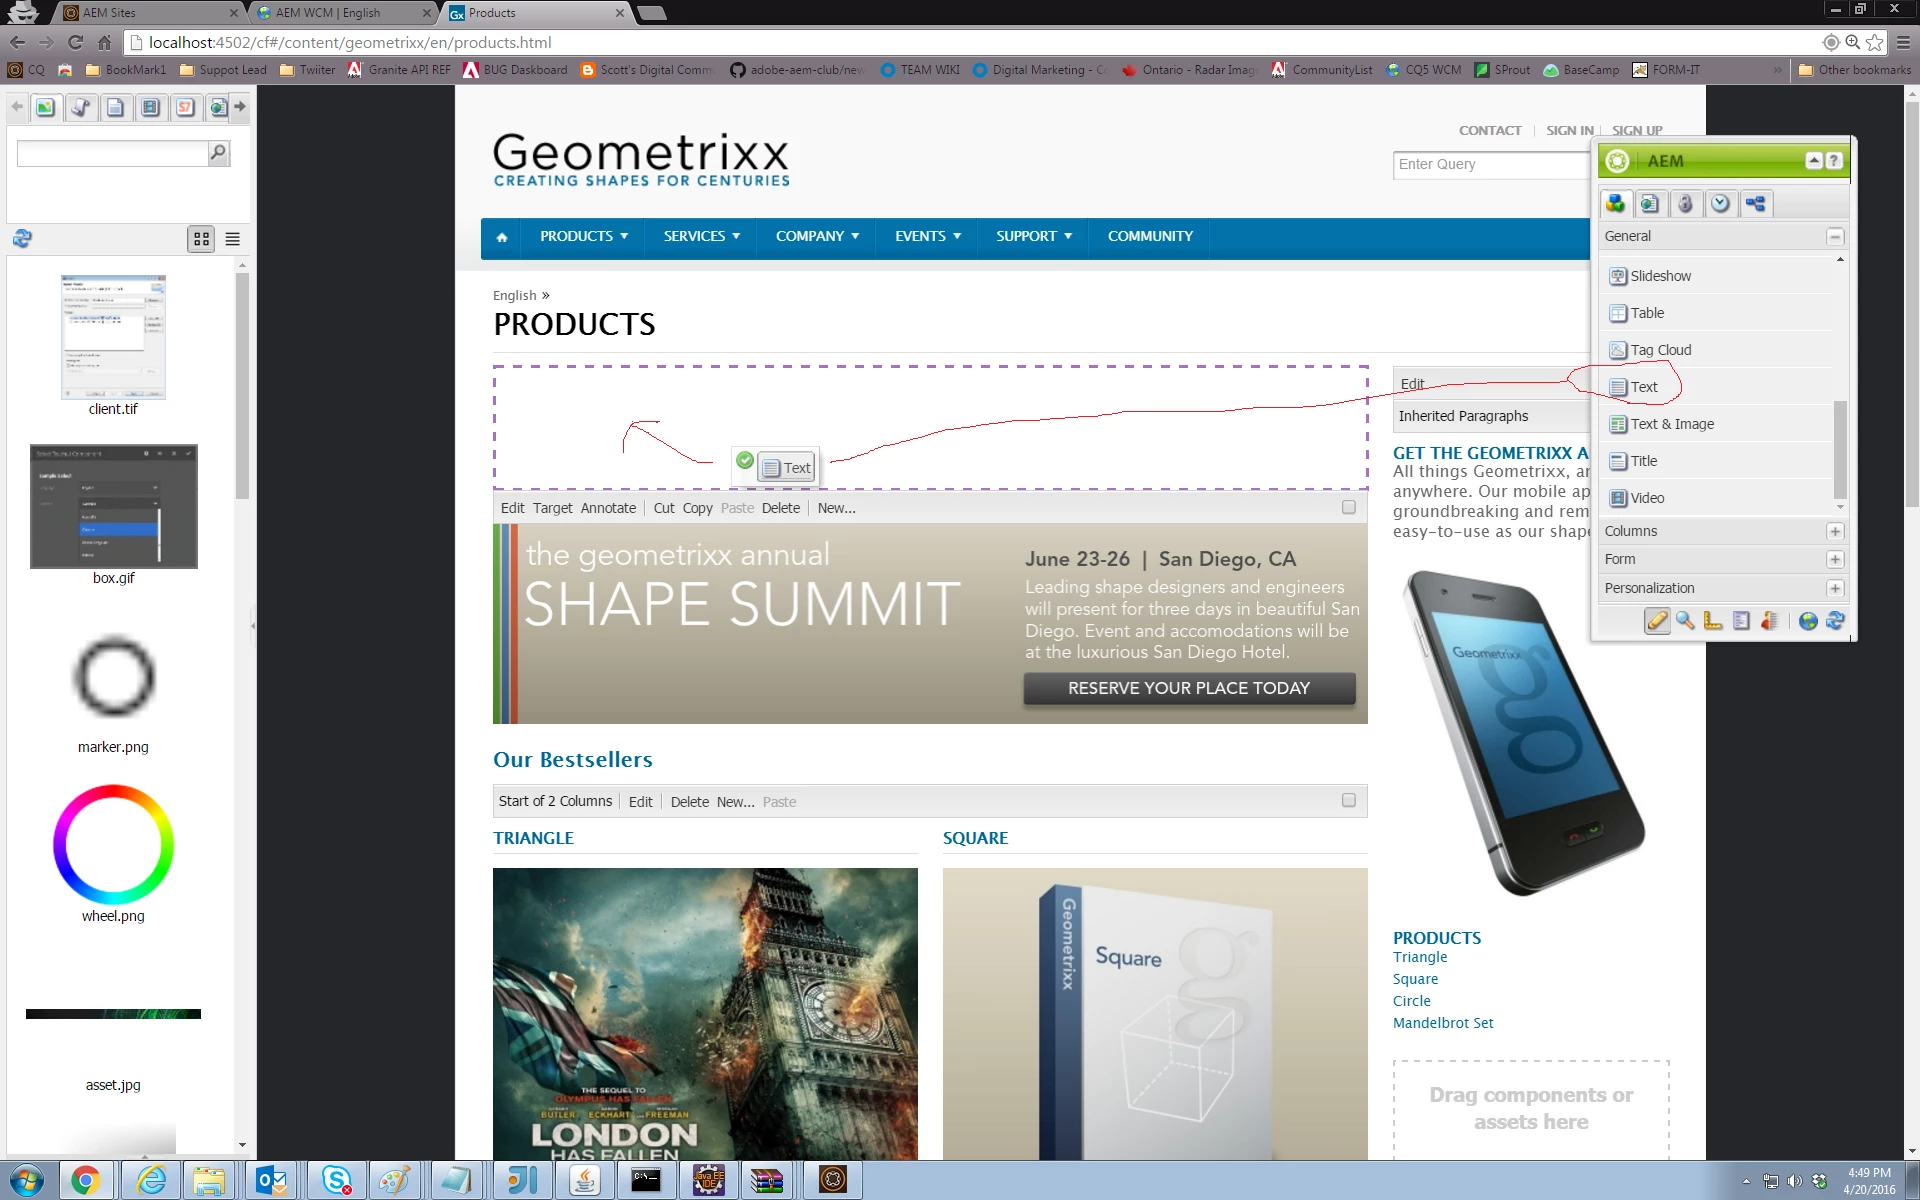Select the sidekick Versioning clock tab
This screenshot has width=1920, height=1200.
pos(1720,204)
